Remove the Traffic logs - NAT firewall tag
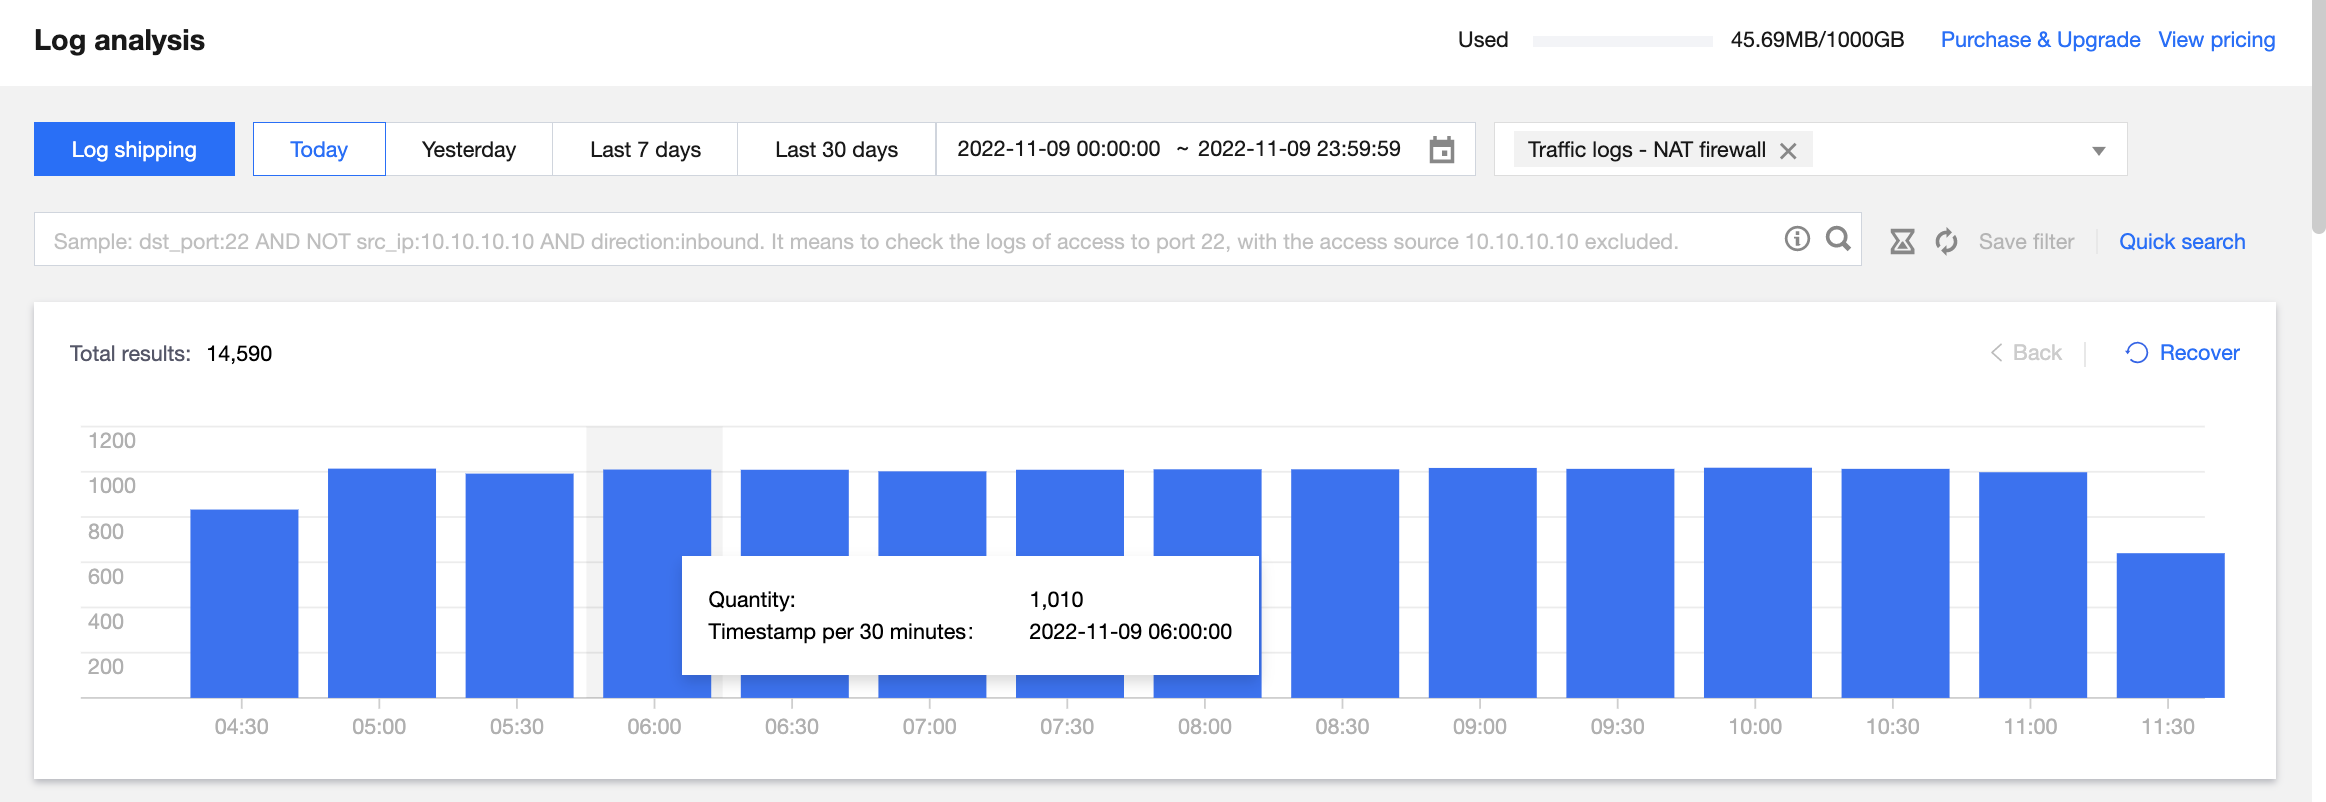 pyautogui.click(x=1789, y=151)
